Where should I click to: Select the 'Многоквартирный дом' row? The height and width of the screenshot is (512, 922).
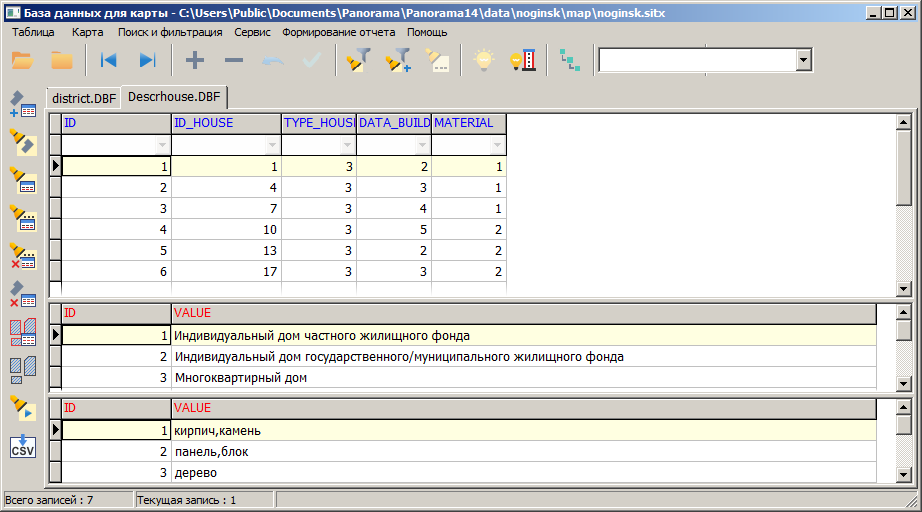coord(240,378)
